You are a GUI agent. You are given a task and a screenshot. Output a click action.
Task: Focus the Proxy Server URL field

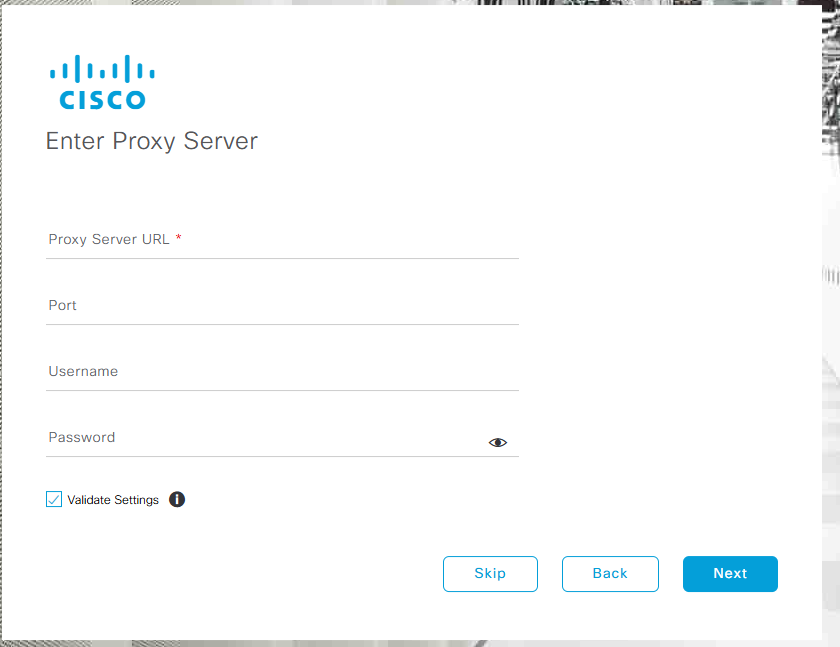[x=282, y=239]
